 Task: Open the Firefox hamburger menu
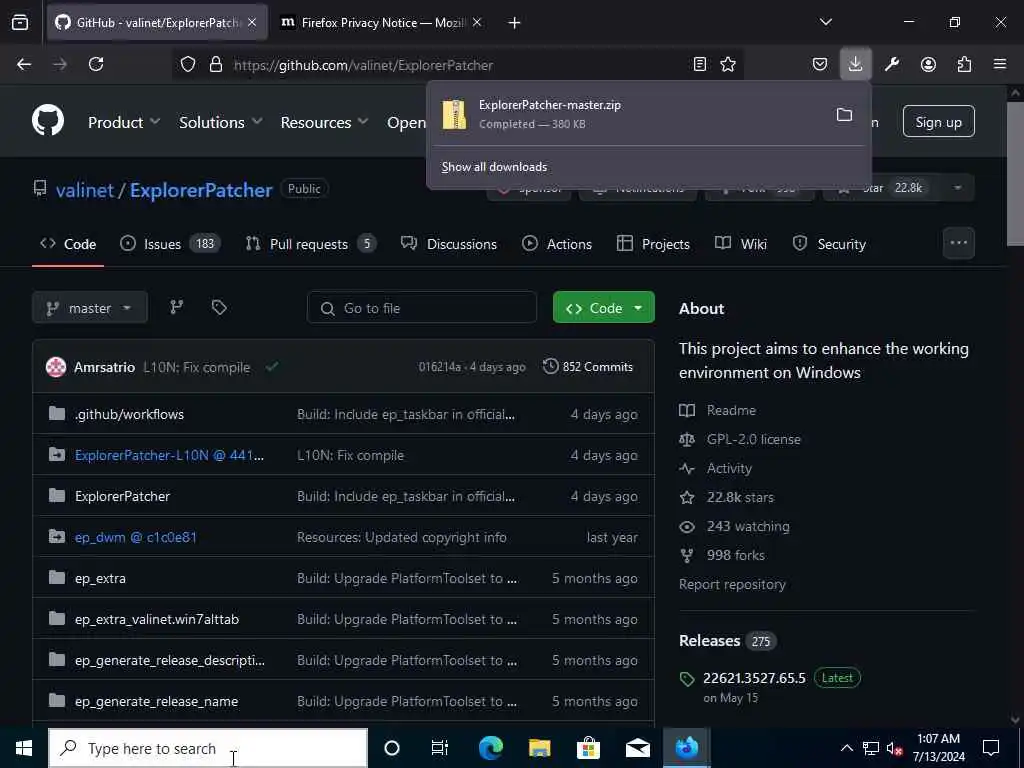(1000, 64)
